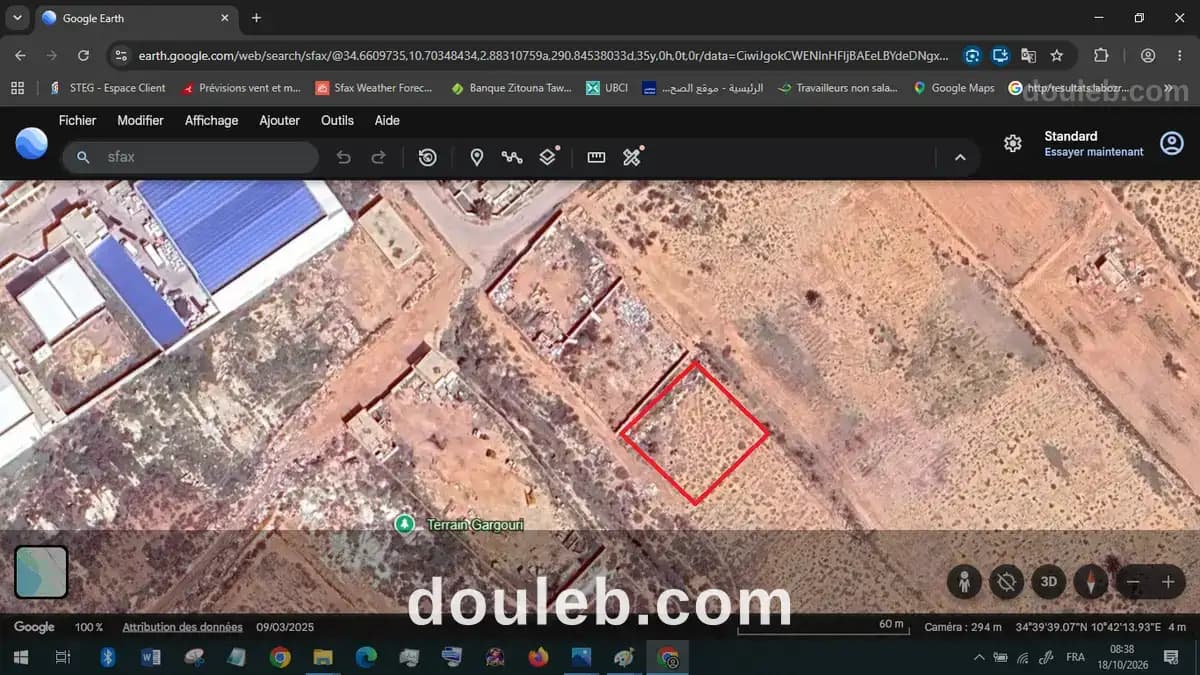Open historical imagery time tool
1200x675 pixels.
(427, 157)
